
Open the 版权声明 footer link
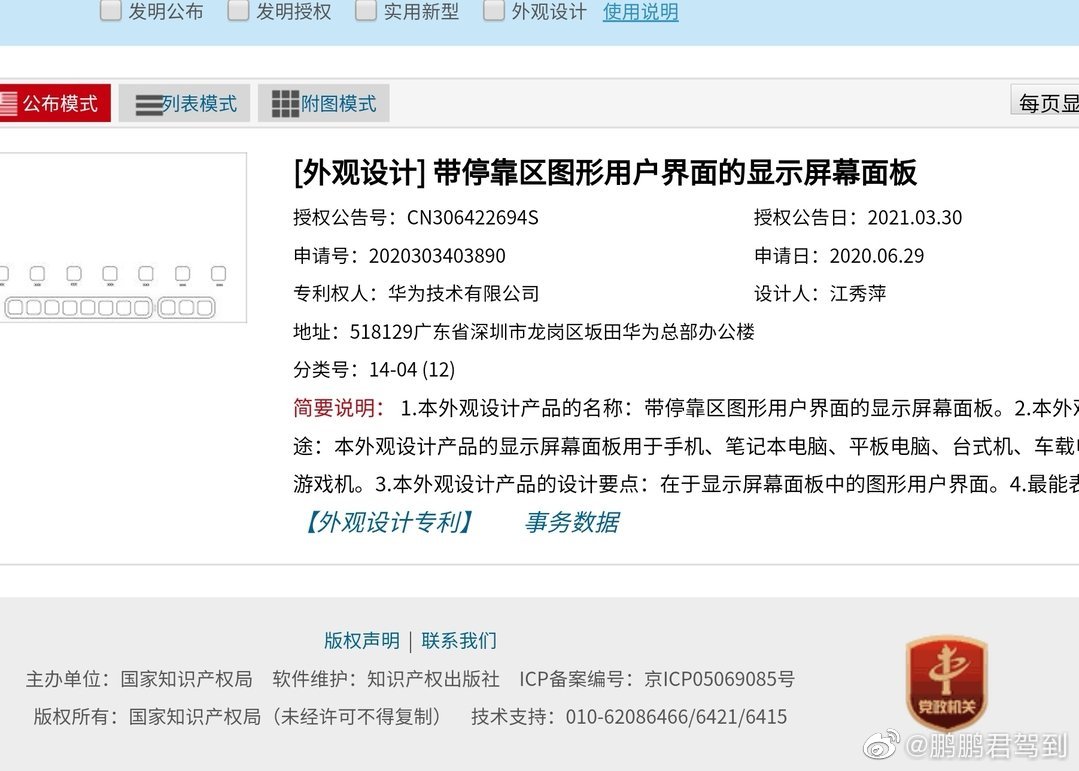click(362, 640)
